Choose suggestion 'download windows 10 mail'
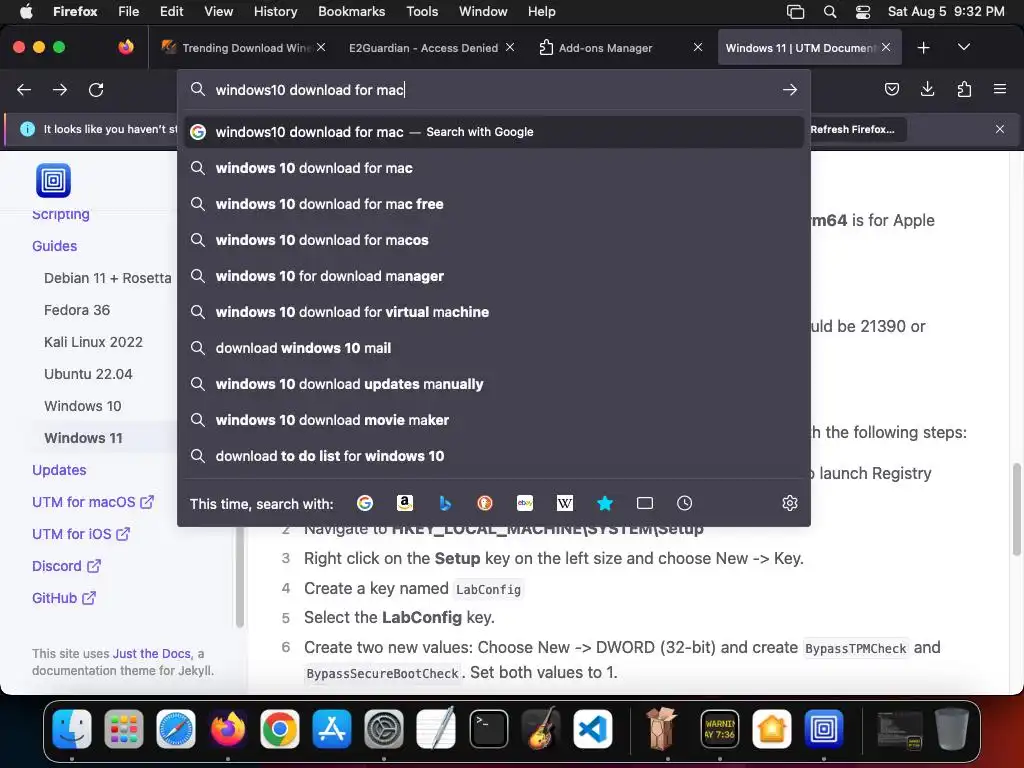 click(494, 347)
